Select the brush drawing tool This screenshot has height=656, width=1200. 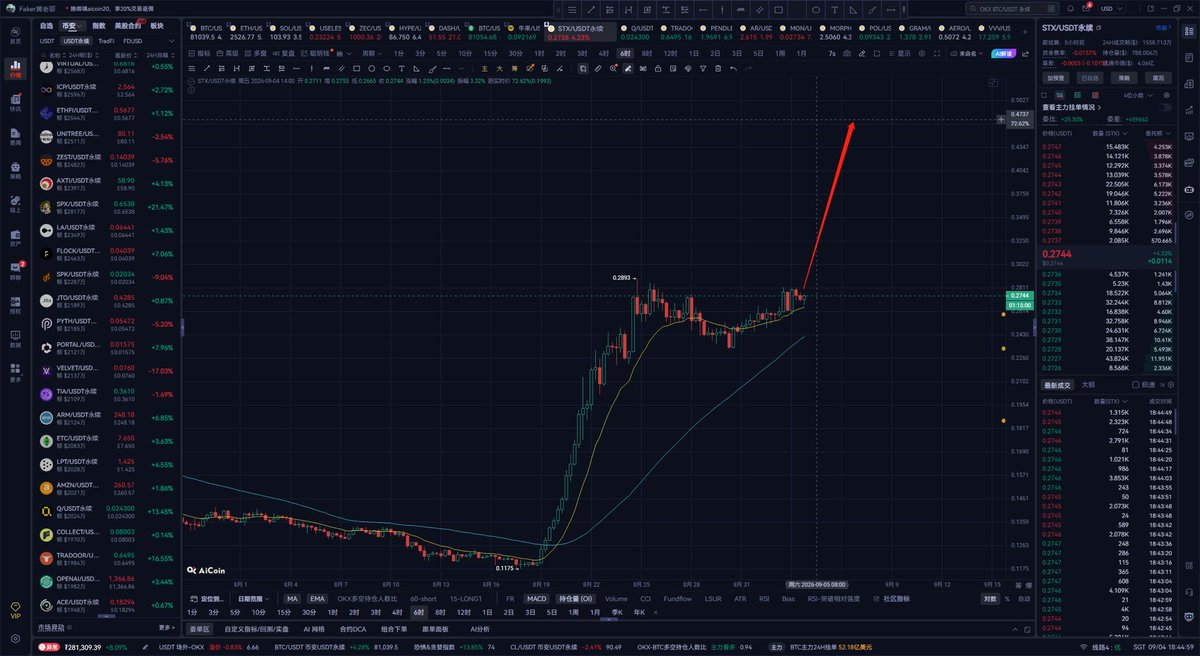click(431, 68)
